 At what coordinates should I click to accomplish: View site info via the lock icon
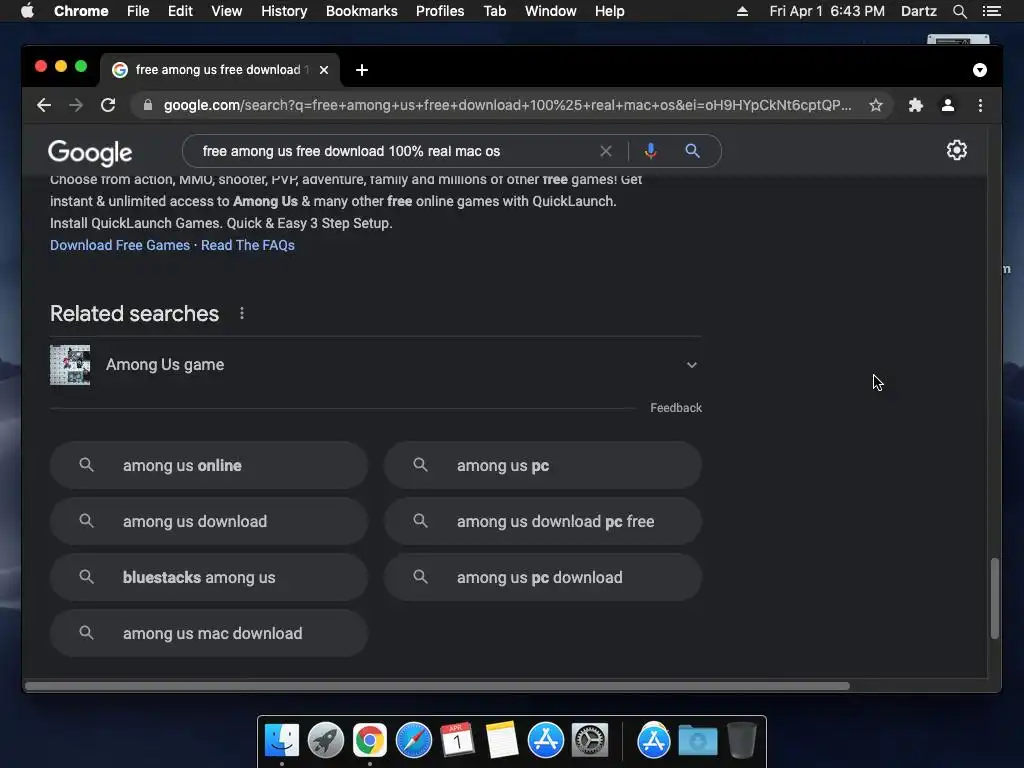pyautogui.click(x=148, y=105)
